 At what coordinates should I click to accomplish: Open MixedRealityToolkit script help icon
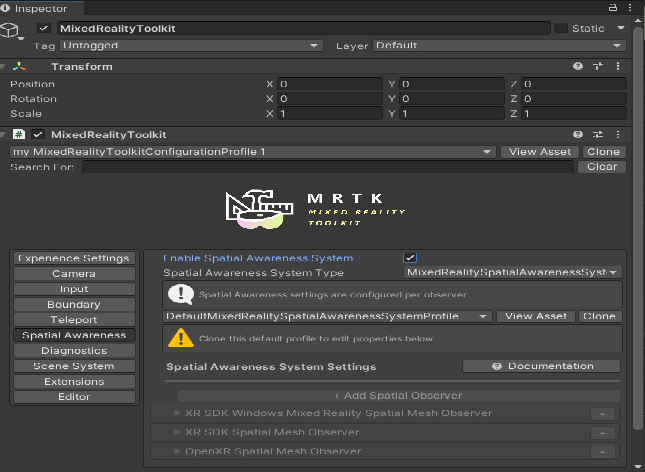coord(578,134)
